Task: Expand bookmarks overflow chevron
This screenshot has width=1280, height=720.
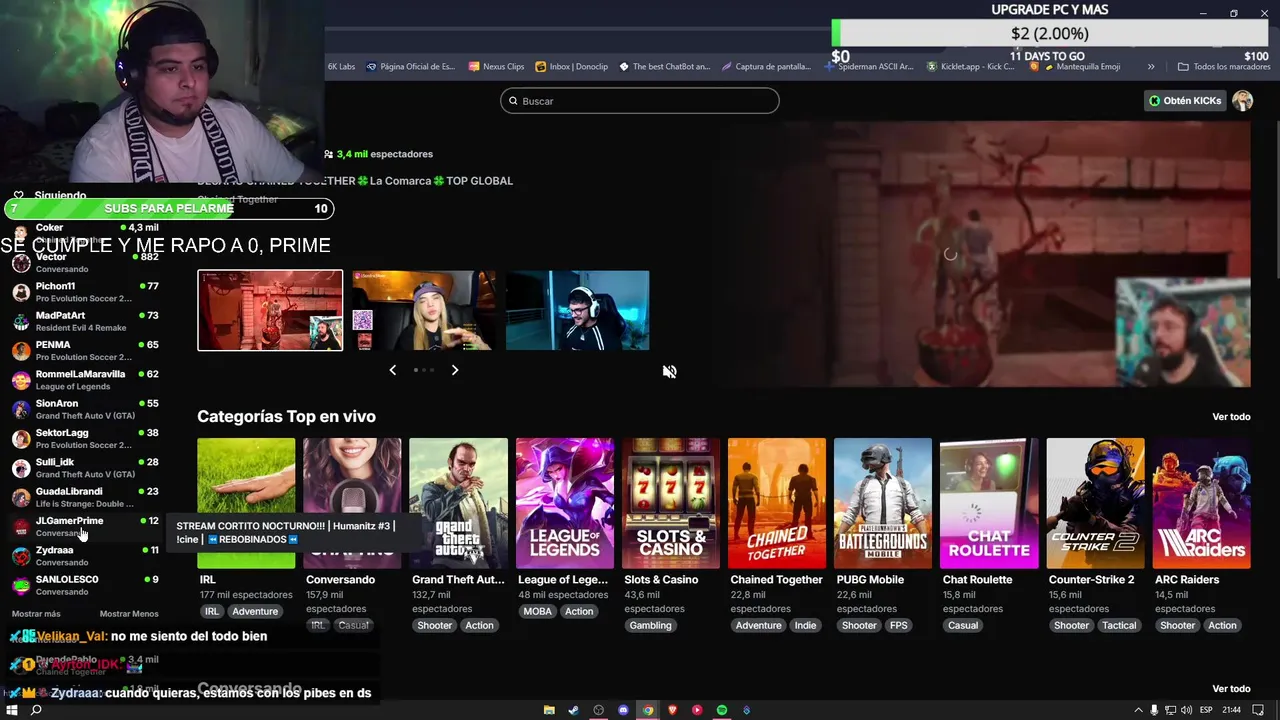Action: (1151, 67)
